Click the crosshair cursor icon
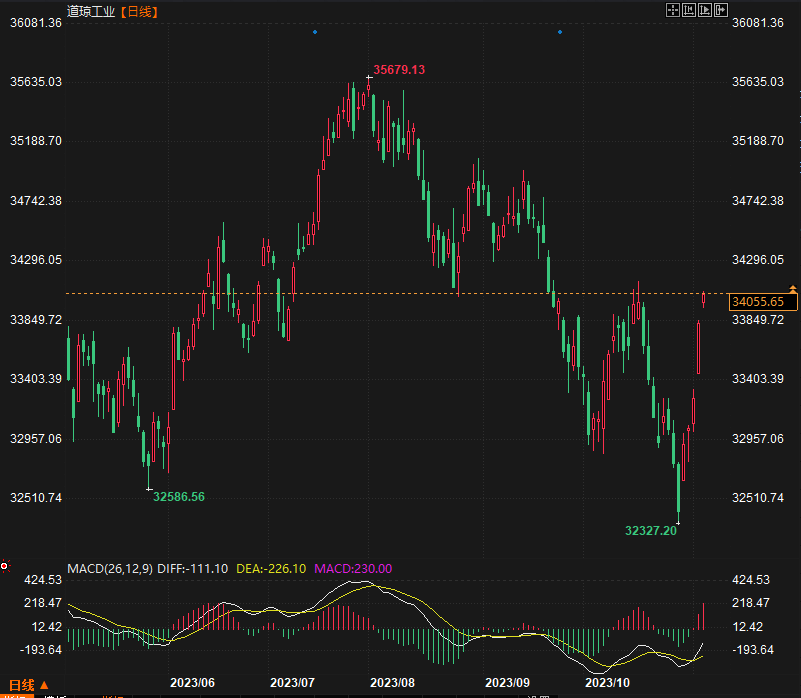 click(x=673, y=10)
